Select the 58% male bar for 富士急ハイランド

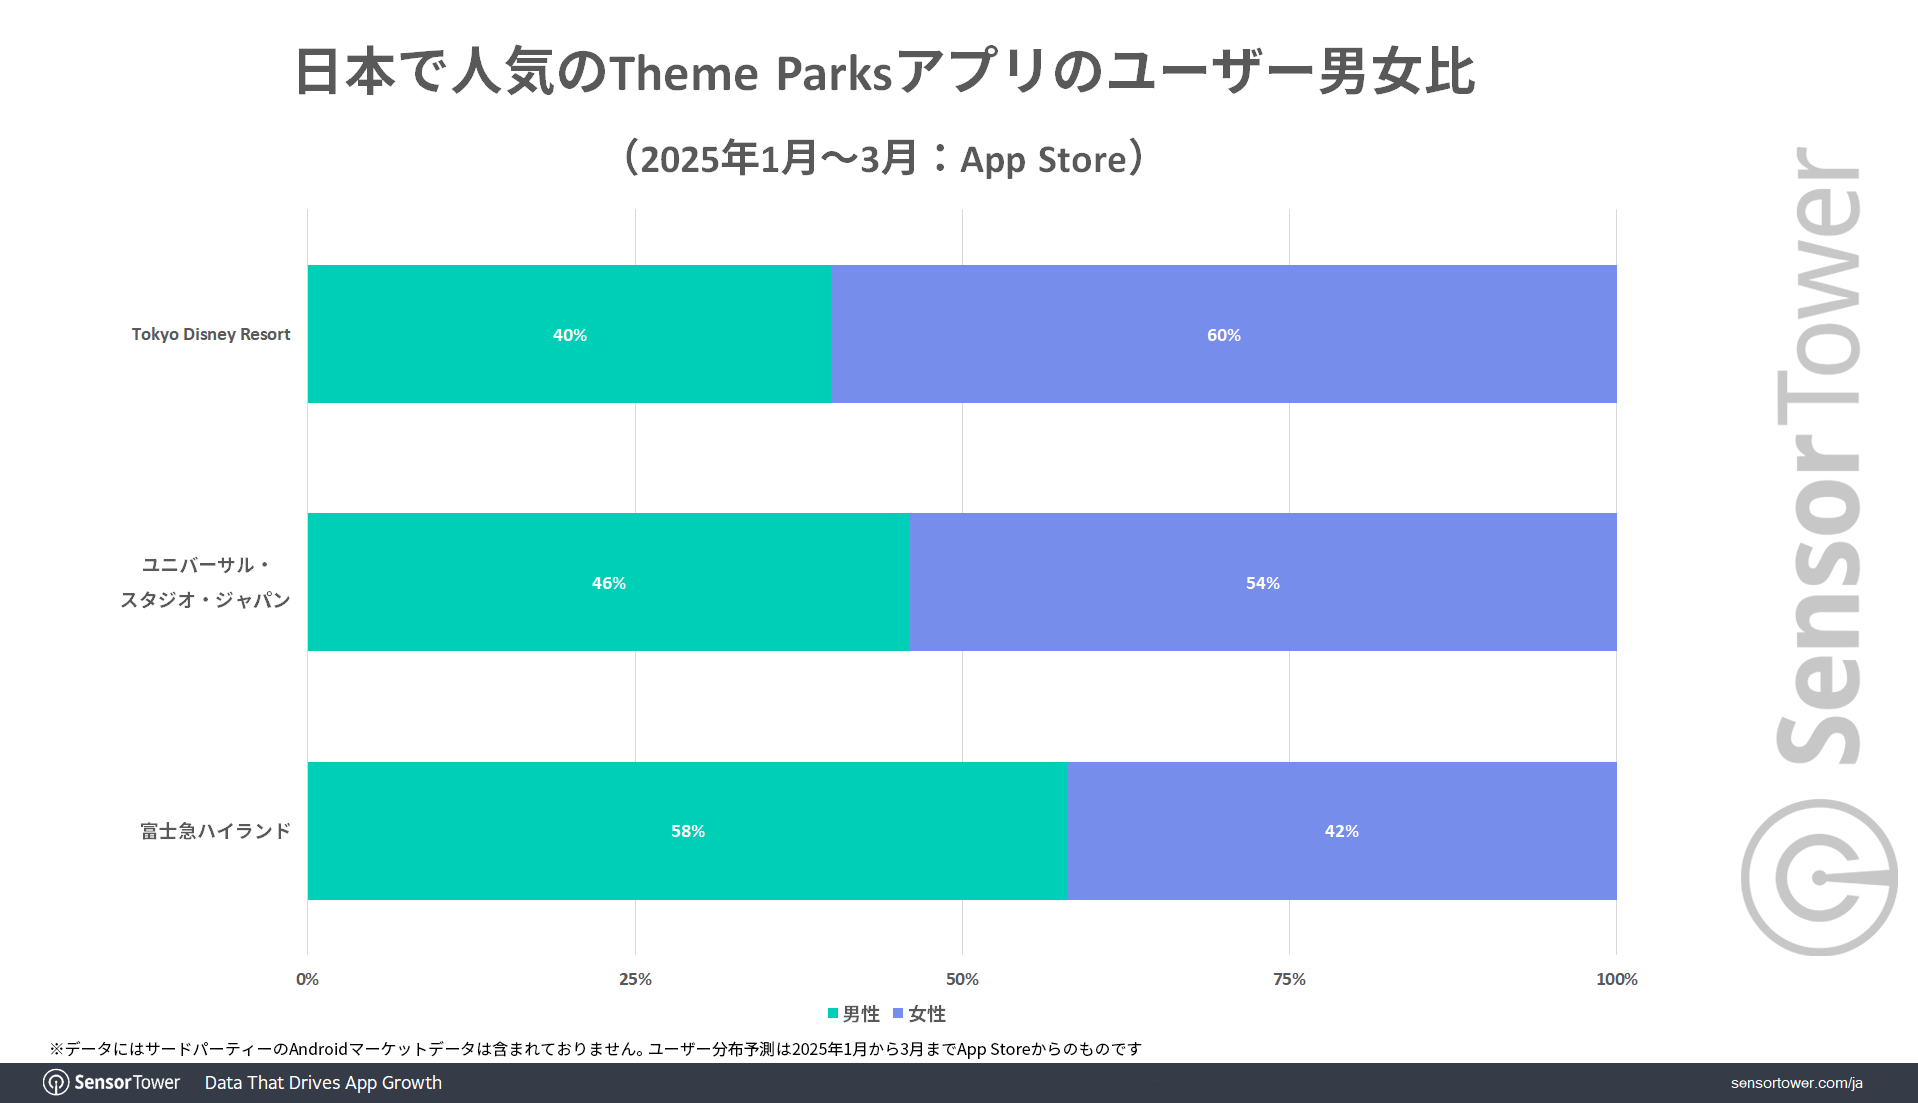687,831
